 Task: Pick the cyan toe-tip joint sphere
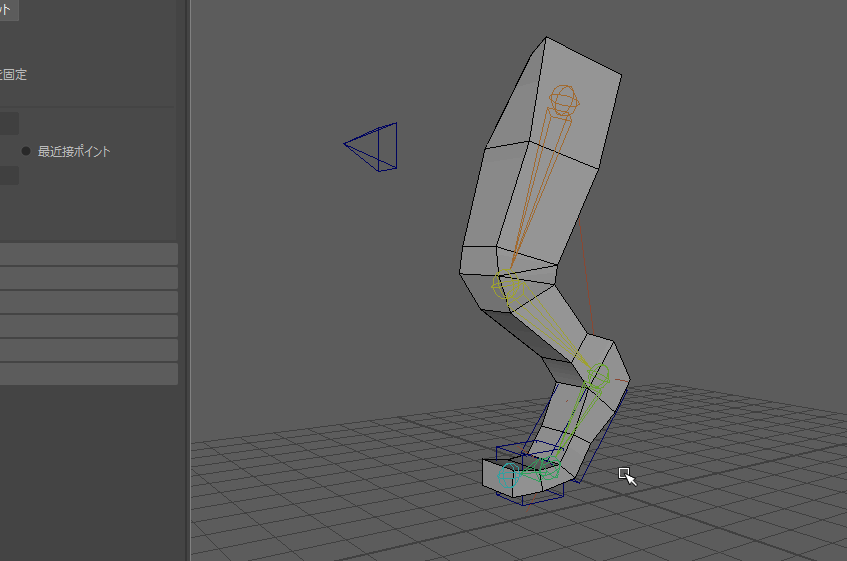pyautogui.click(x=509, y=476)
